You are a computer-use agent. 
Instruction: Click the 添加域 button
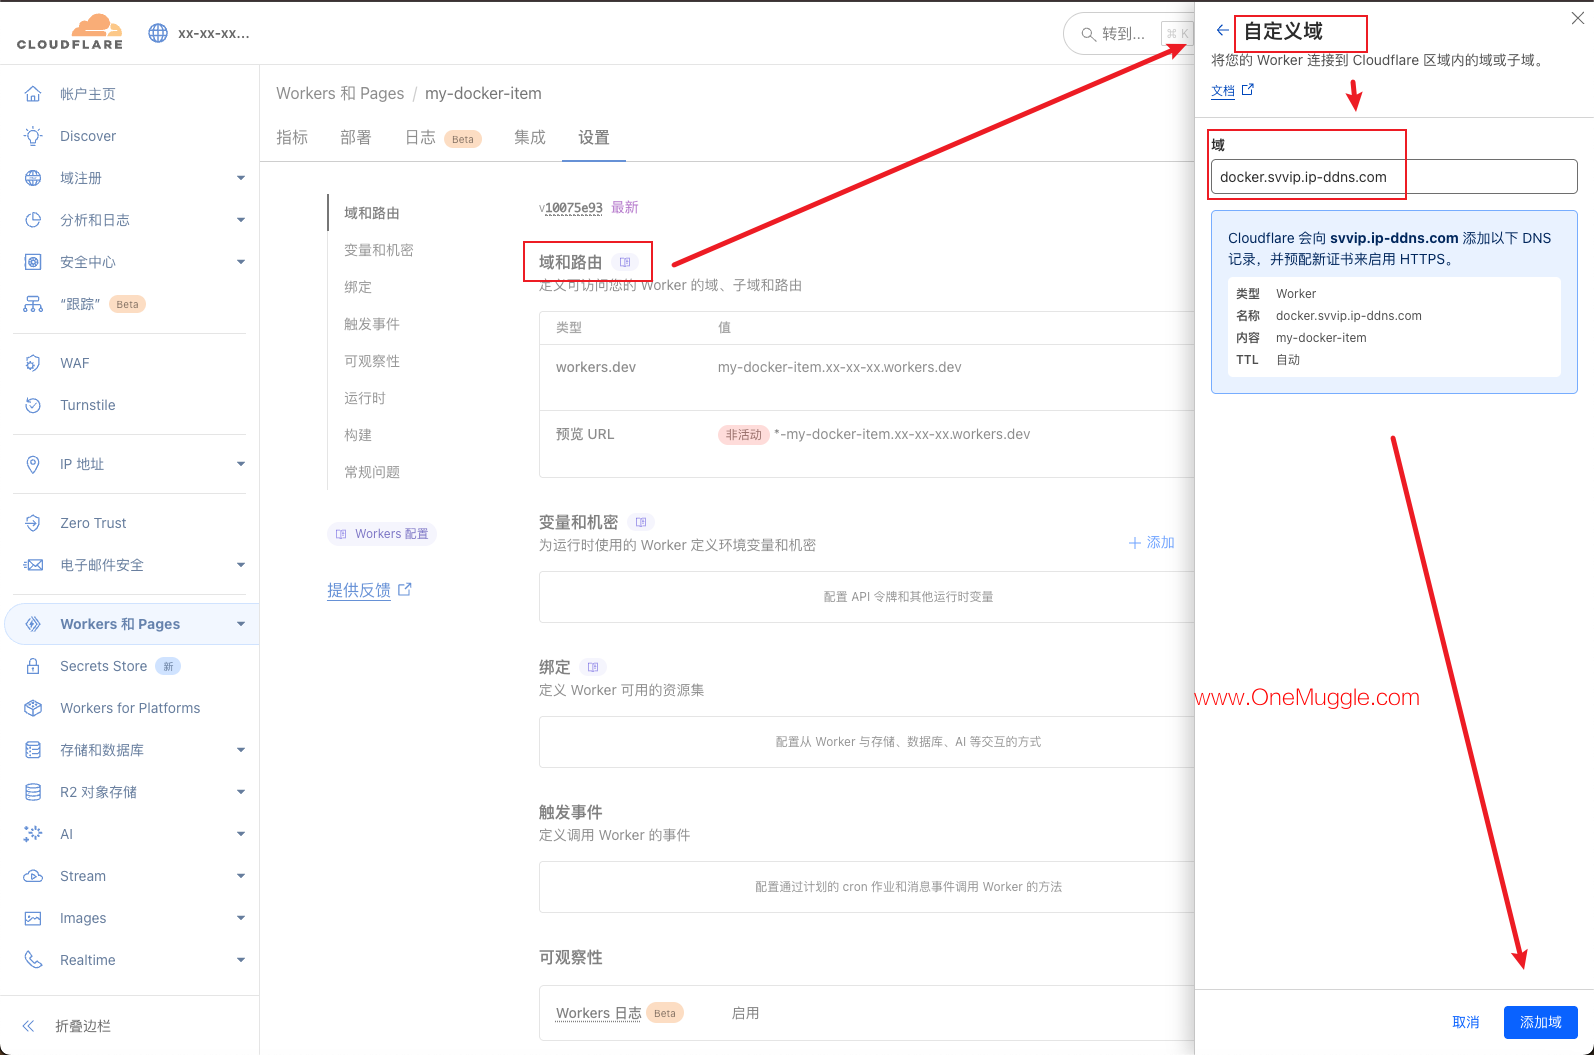click(x=1541, y=1022)
